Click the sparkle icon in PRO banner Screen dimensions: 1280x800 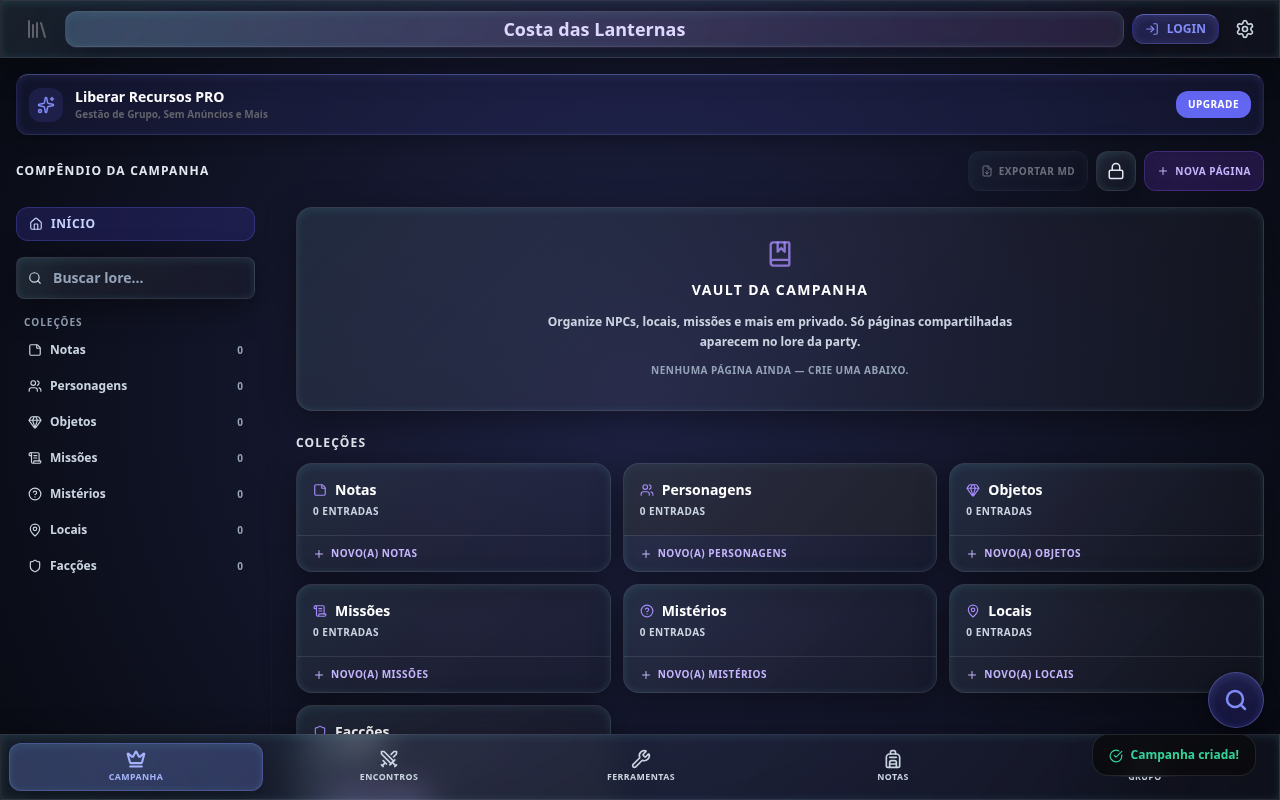[46, 105]
